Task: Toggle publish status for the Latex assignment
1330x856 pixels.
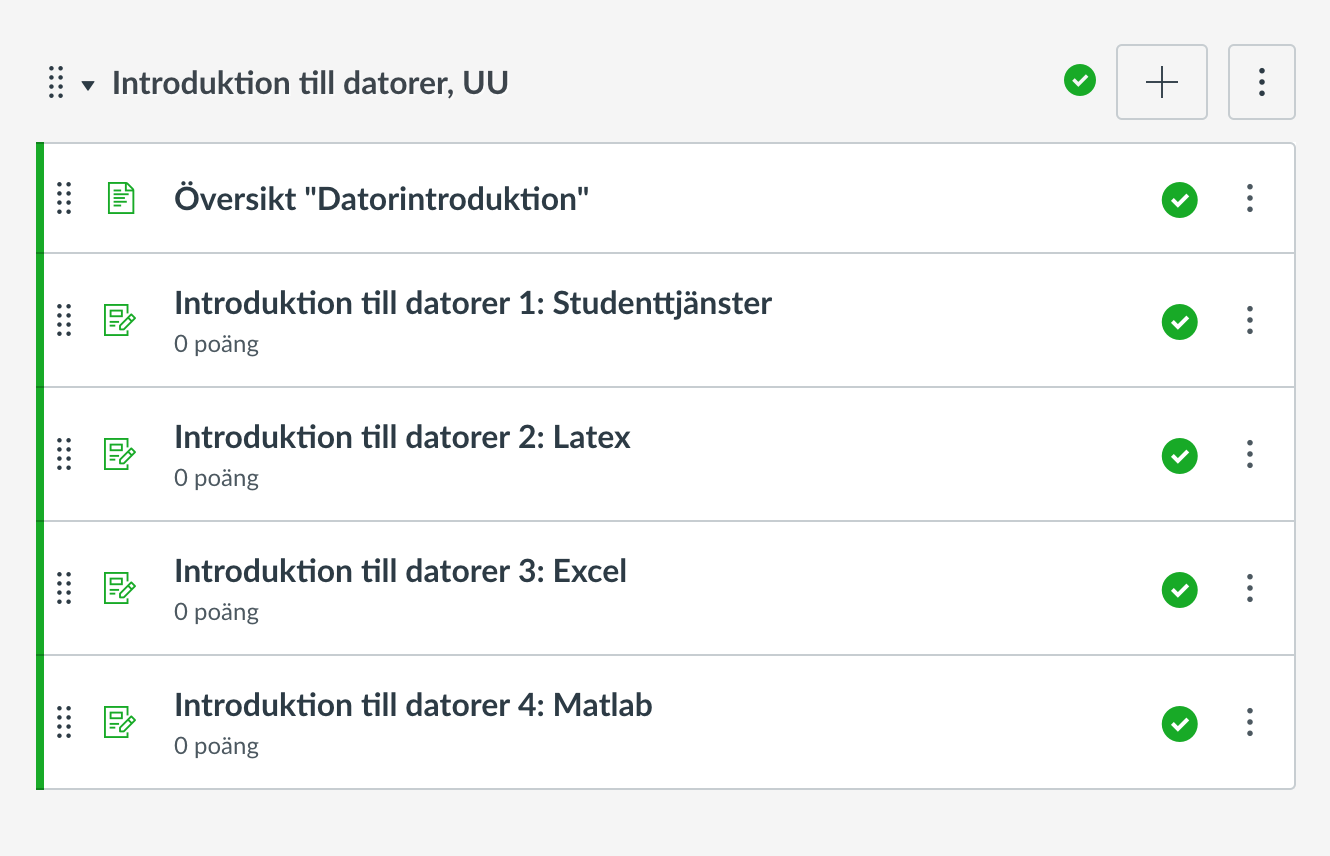Action: pos(1180,455)
